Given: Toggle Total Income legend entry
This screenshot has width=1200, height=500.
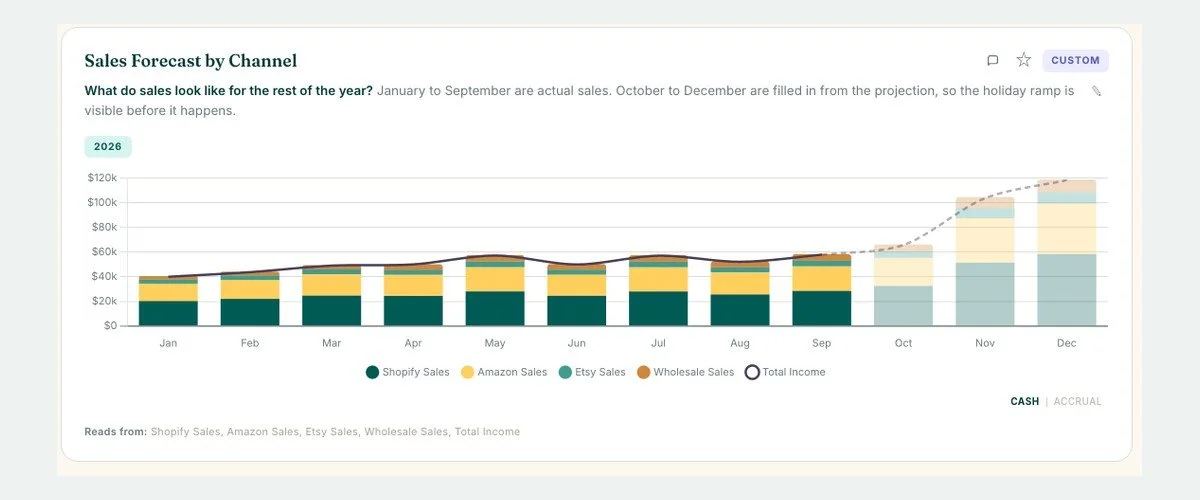Looking at the screenshot, I should pyautogui.click(x=786, y=372).
